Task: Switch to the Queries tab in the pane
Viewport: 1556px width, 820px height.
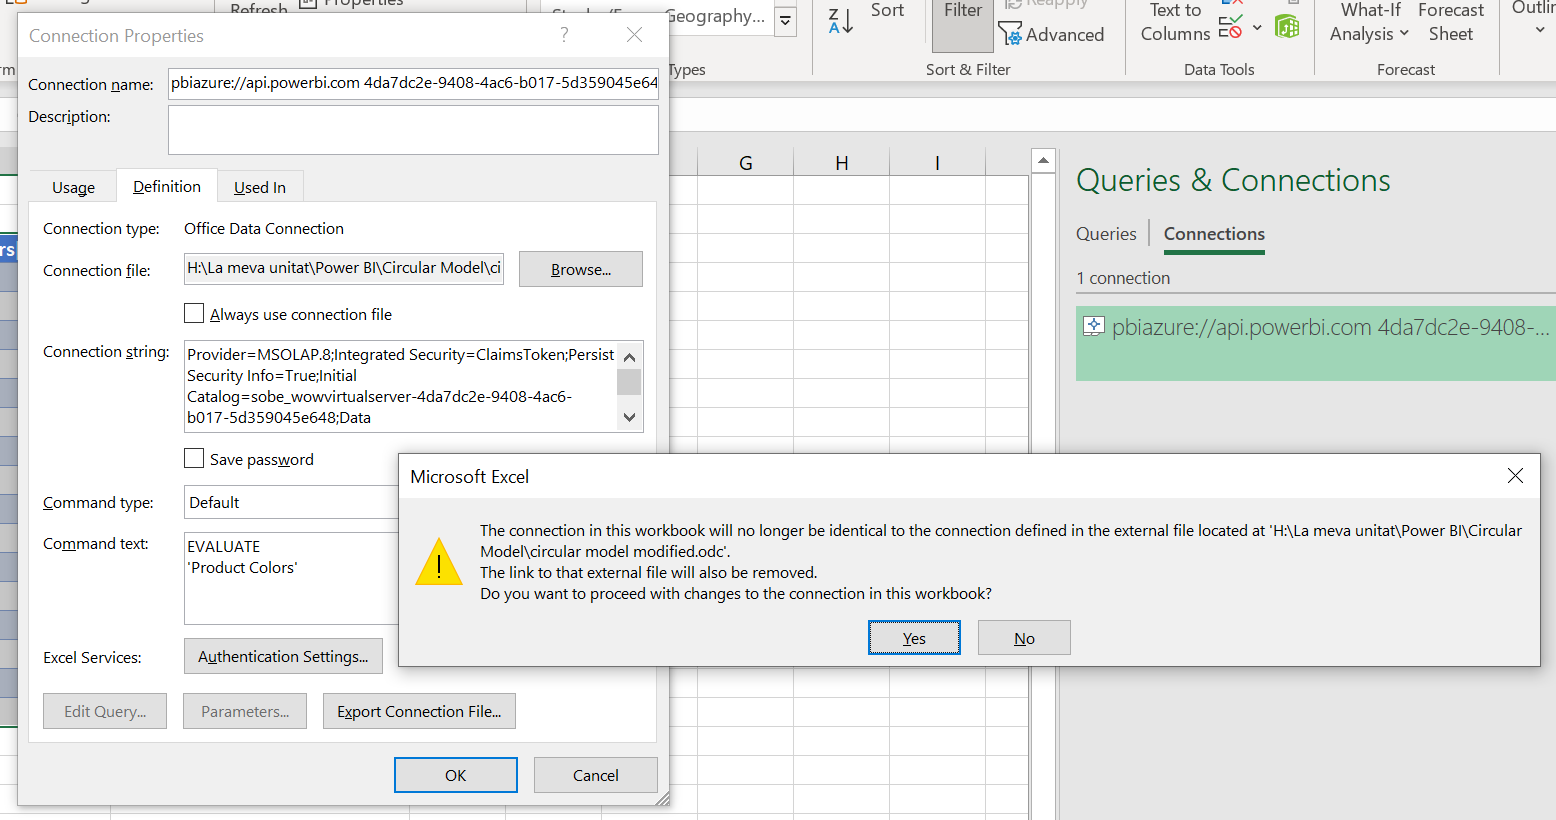Action: tap(1106, 234)
